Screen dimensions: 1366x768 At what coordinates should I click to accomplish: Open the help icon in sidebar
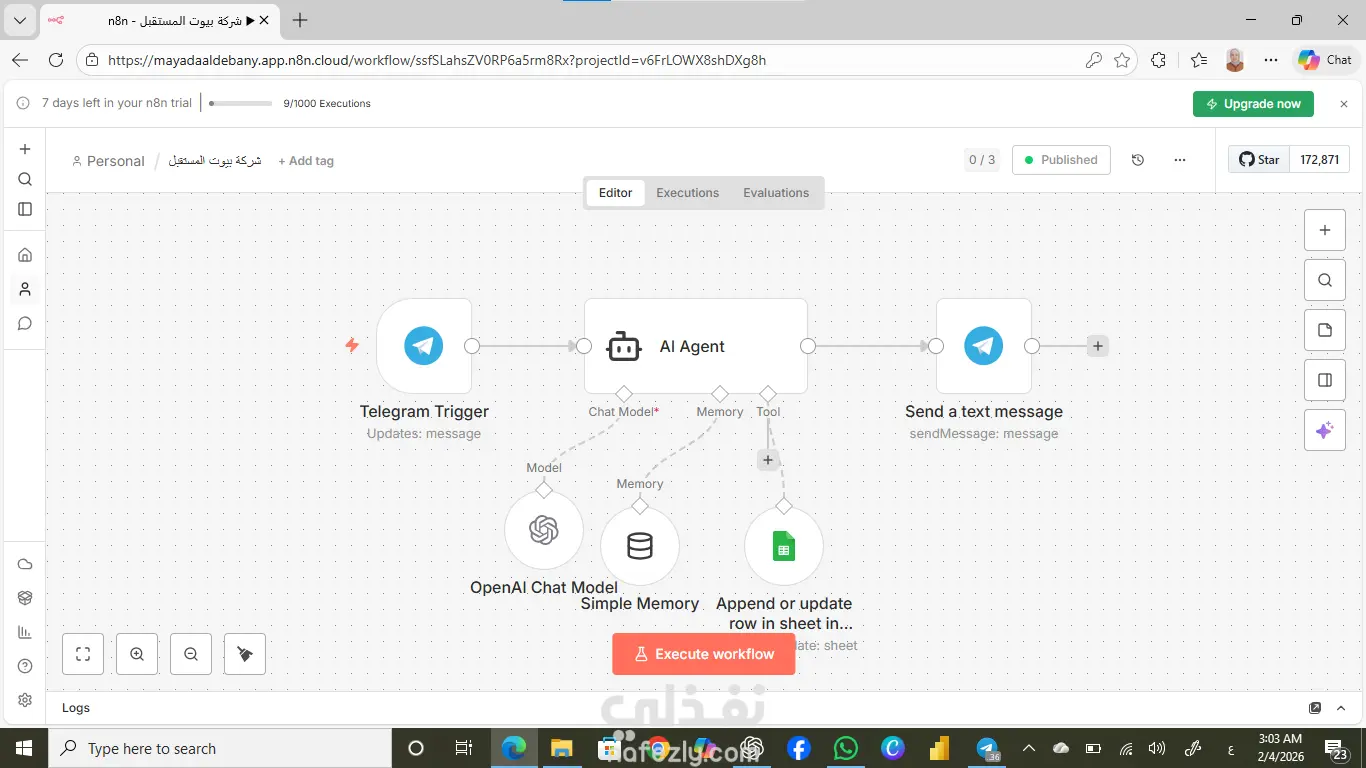(25, 666)
